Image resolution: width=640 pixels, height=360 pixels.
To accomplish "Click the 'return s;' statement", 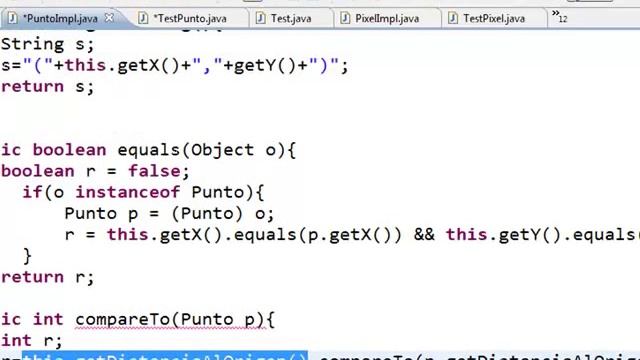I will pyautogui.click(x=48, y=87).
